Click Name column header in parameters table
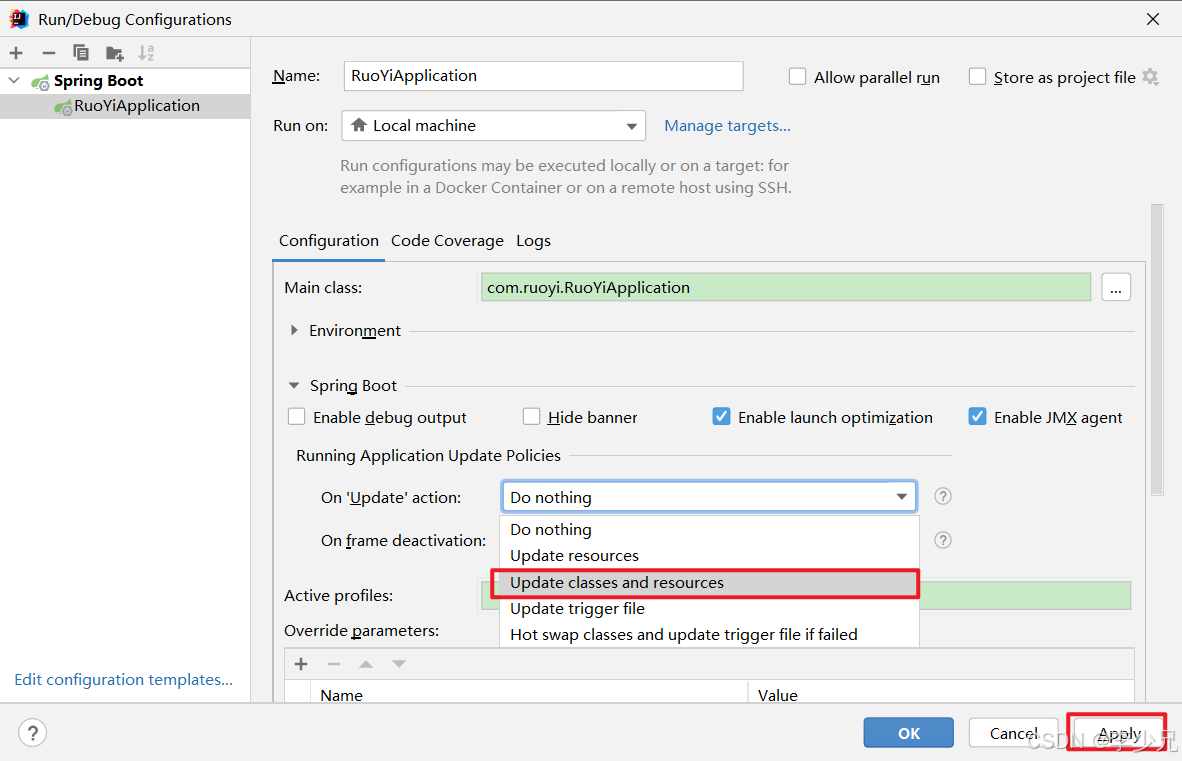Image resolution: width=1182 pixels, height=761 pixels. coord(528,695)
